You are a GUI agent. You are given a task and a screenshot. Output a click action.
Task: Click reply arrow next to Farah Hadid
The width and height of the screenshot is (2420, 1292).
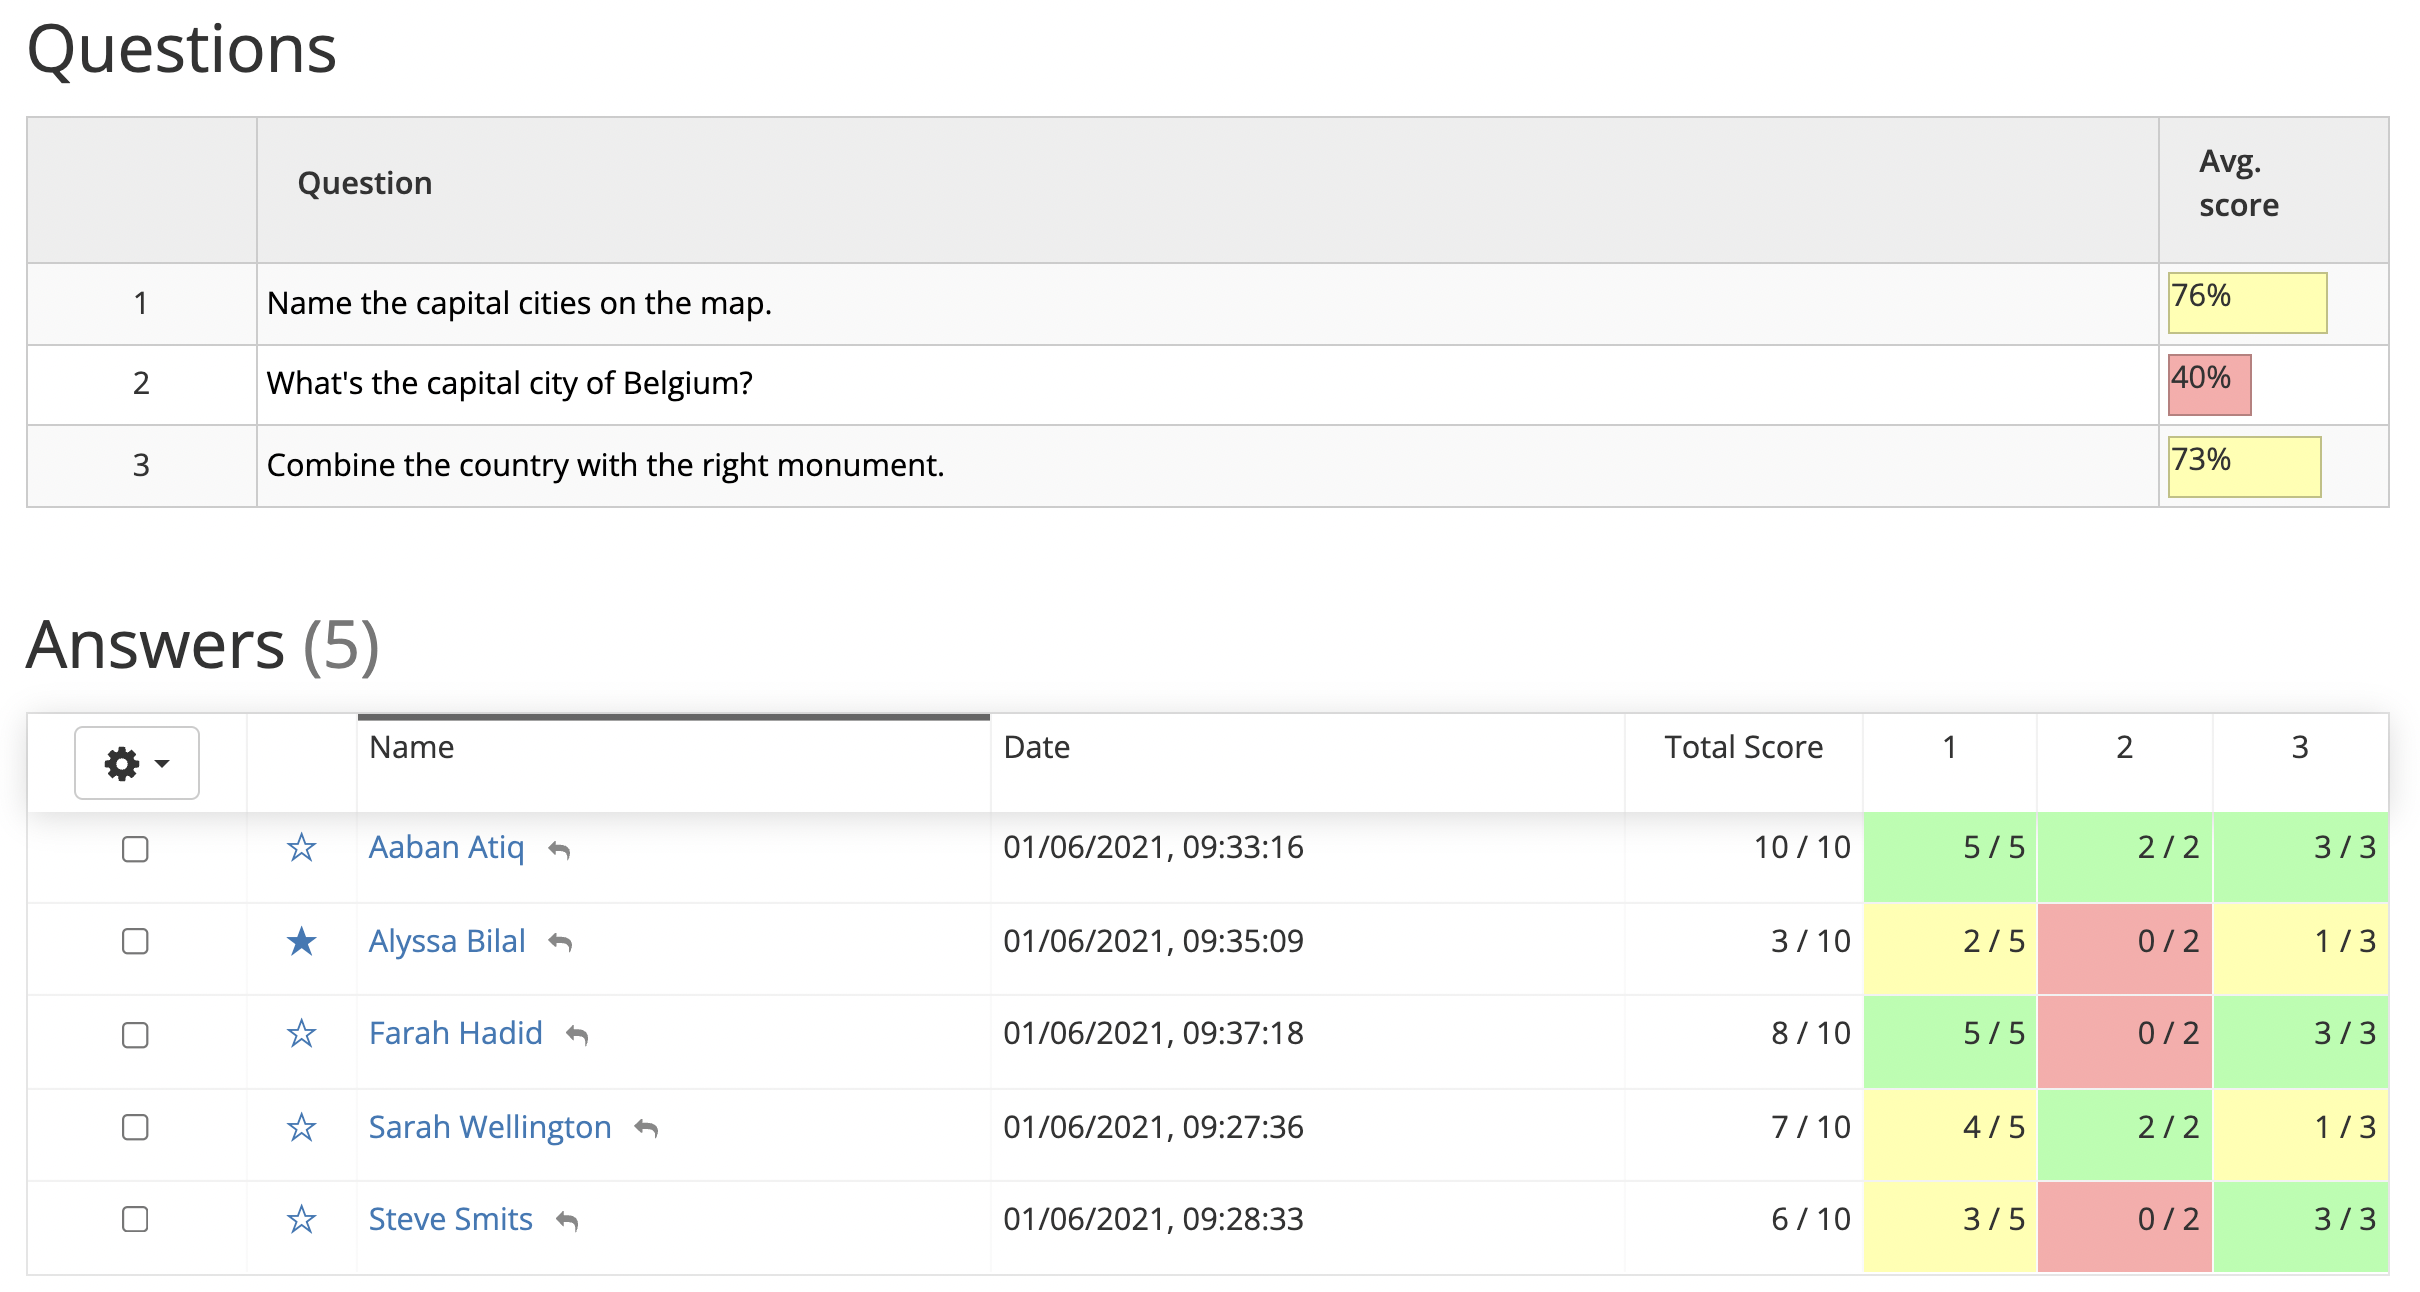pyautogui.click(x=577, y=1035)
